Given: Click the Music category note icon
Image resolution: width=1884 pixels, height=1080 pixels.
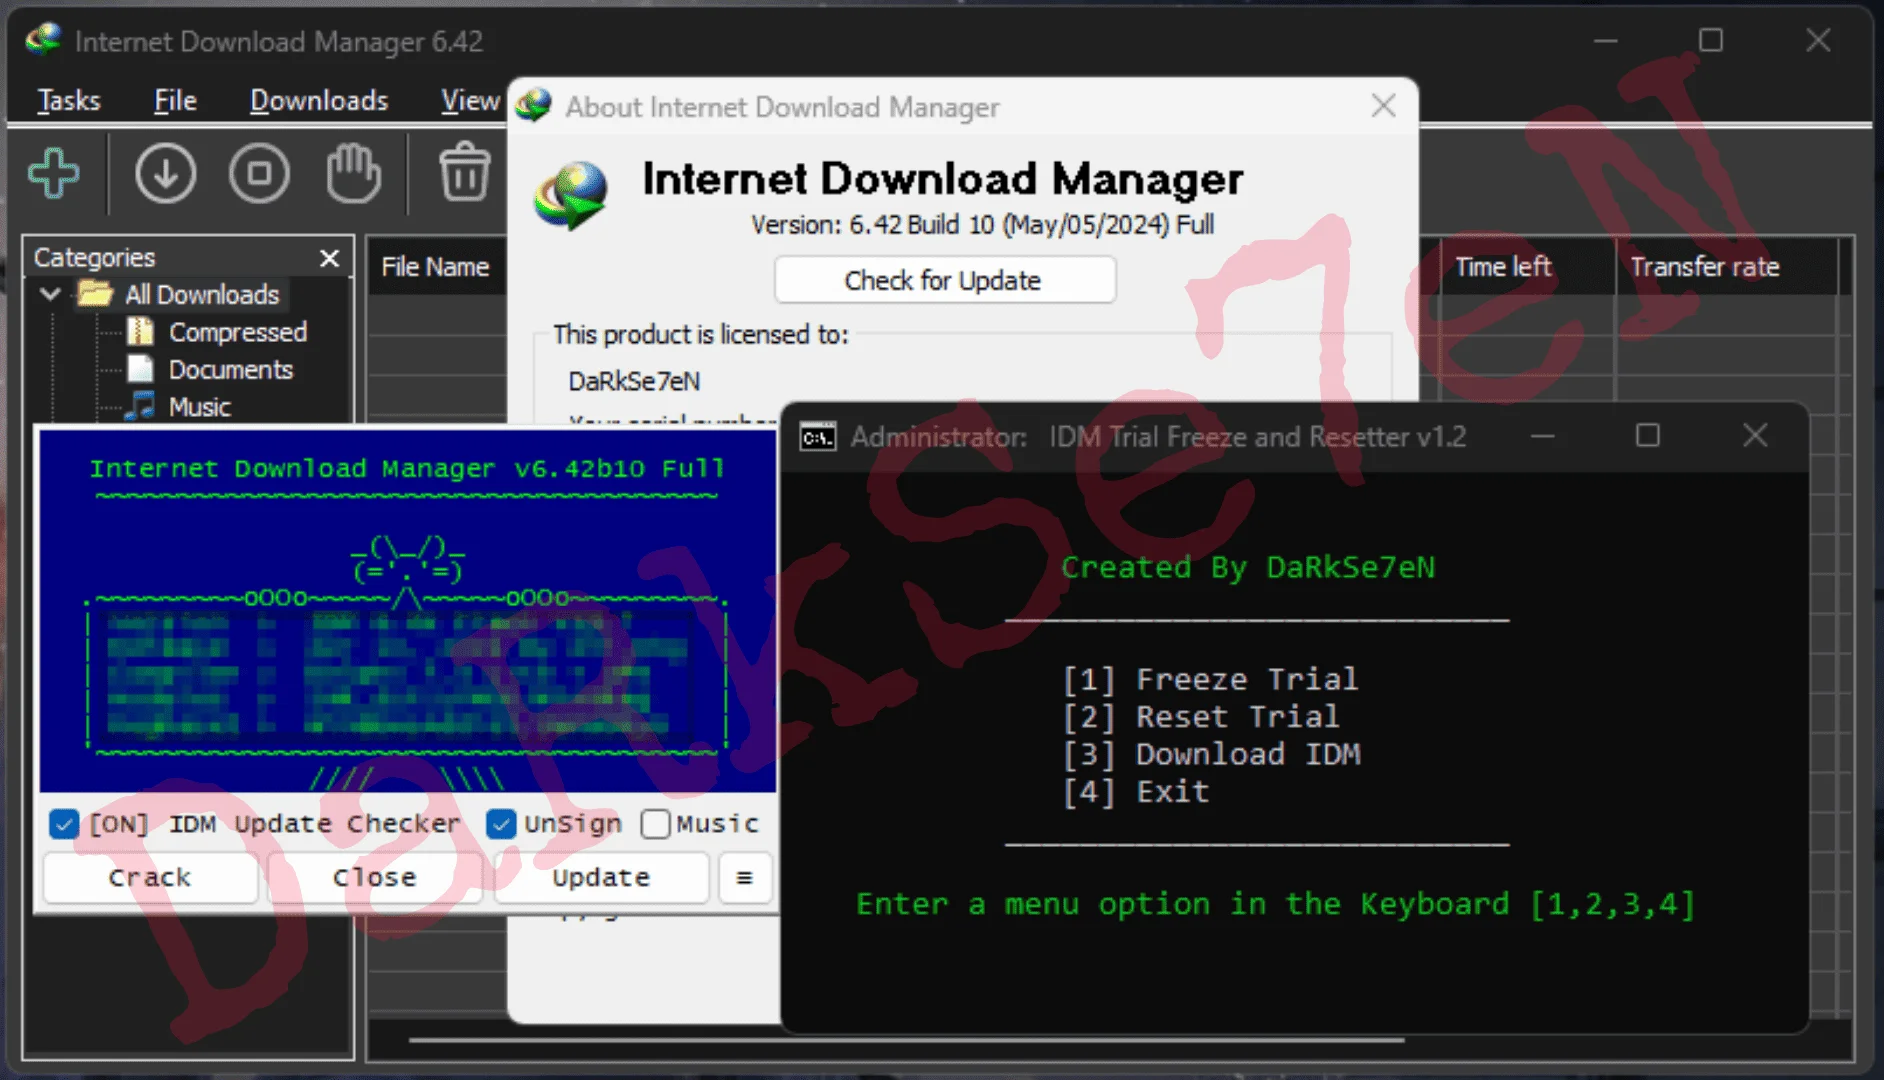Looking at the screenshot, I should pos(140,406).
